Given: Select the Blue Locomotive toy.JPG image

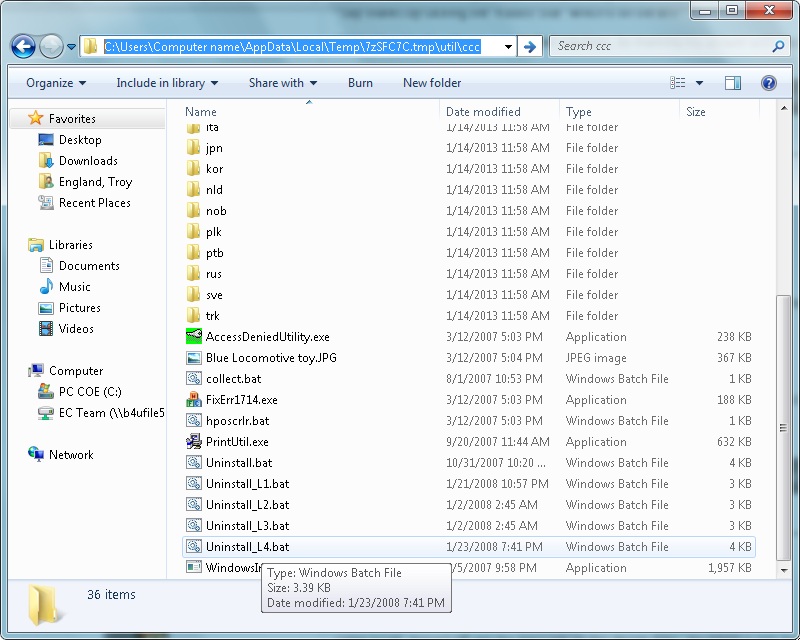Looking at the screenshot, I should click(x=270, y=357).
